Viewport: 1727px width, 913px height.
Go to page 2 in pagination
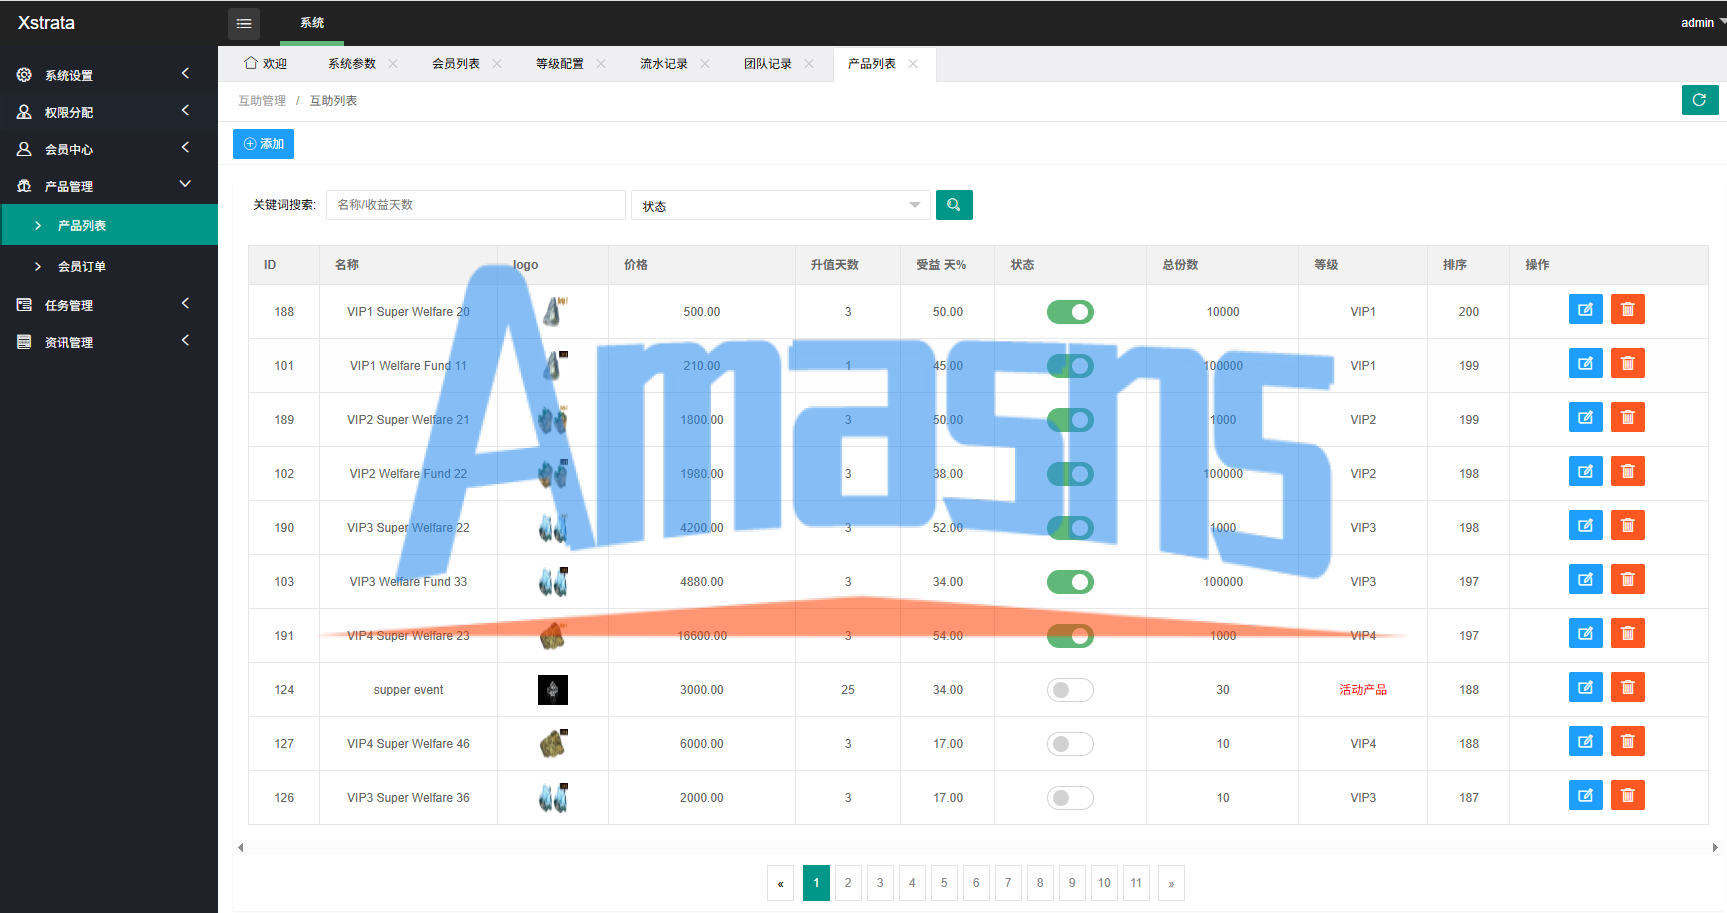click(x=848, y=883)
